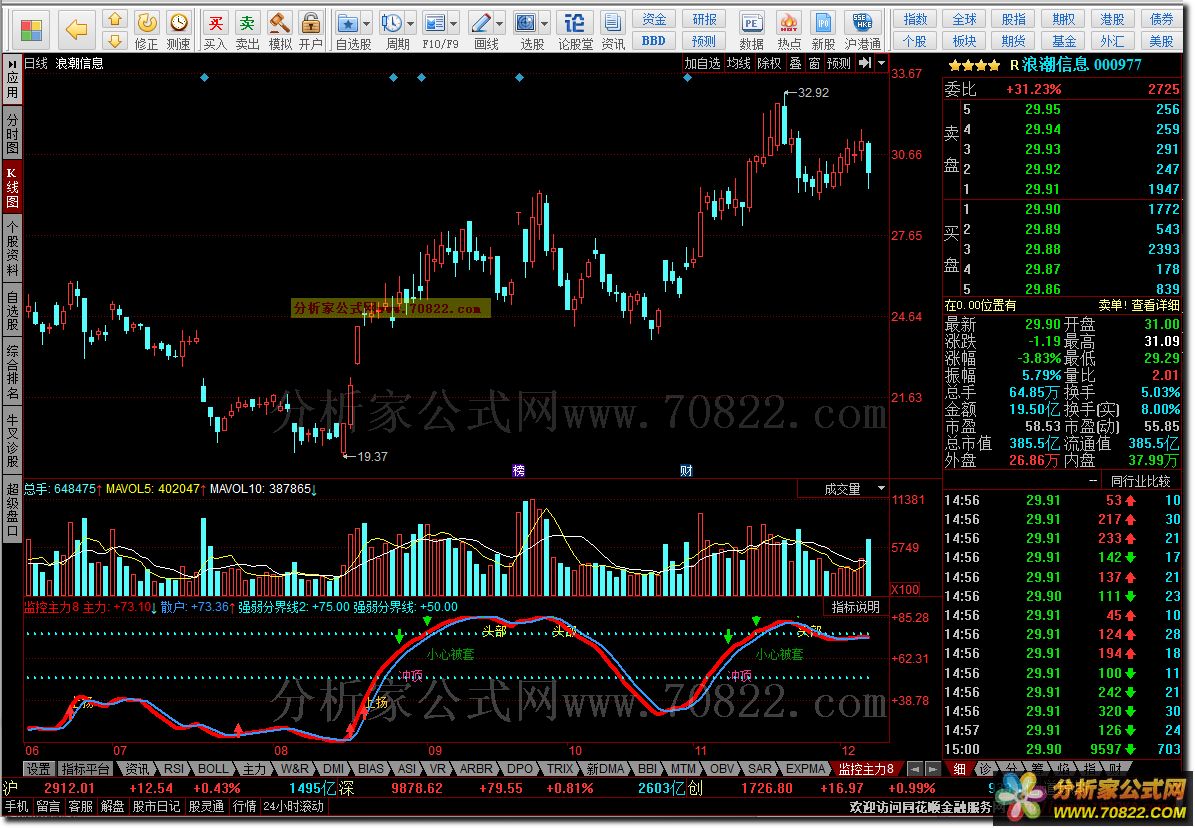Open the 修正 correction tool

(146, 31)
